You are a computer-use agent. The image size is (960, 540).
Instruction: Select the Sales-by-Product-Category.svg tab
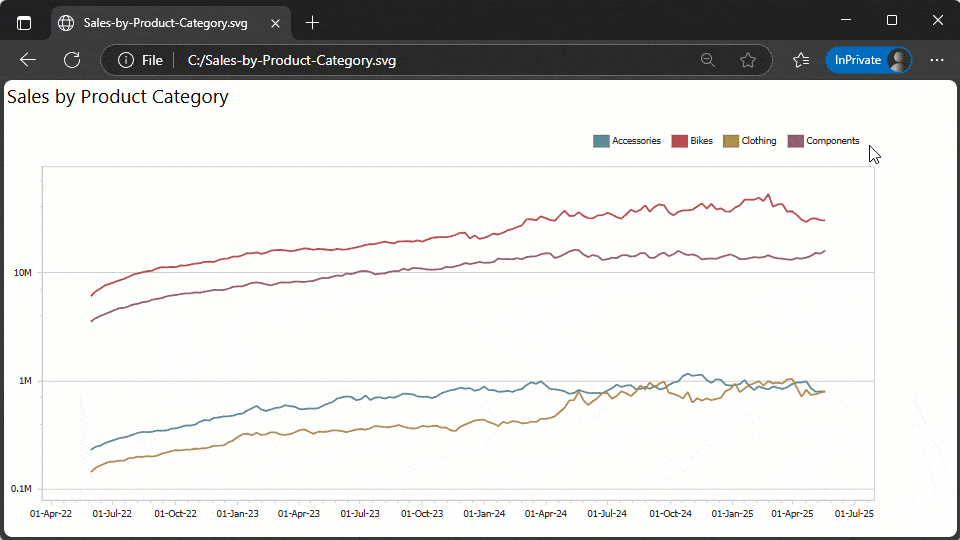point(160,22)
